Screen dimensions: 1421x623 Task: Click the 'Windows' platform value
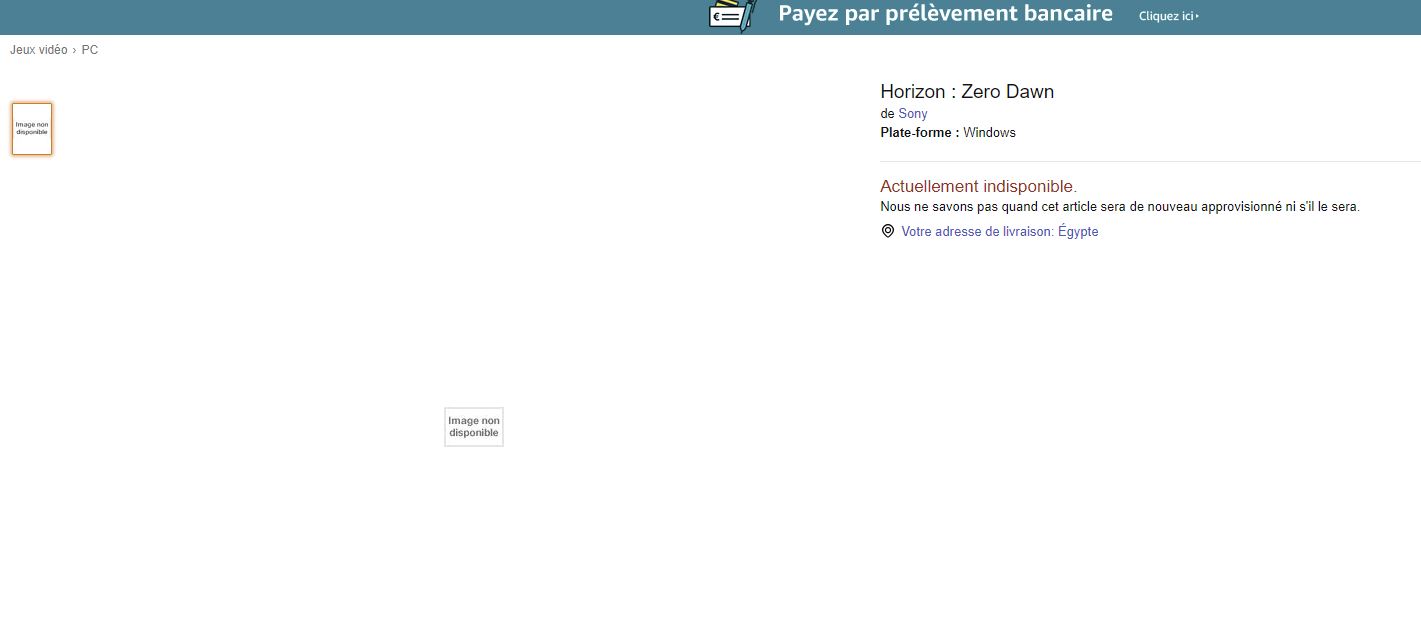989,133
